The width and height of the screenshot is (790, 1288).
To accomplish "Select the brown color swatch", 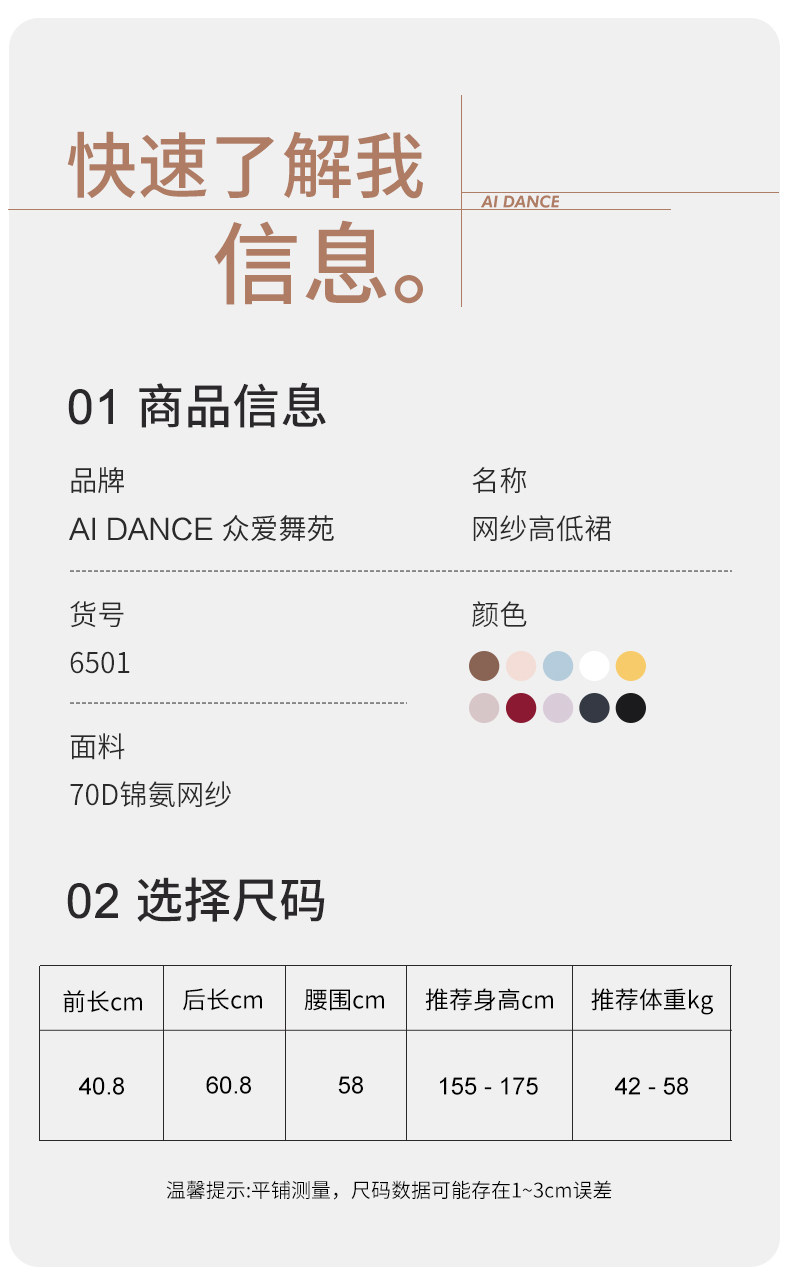I will pyautogui.click(x=484, y=666).
